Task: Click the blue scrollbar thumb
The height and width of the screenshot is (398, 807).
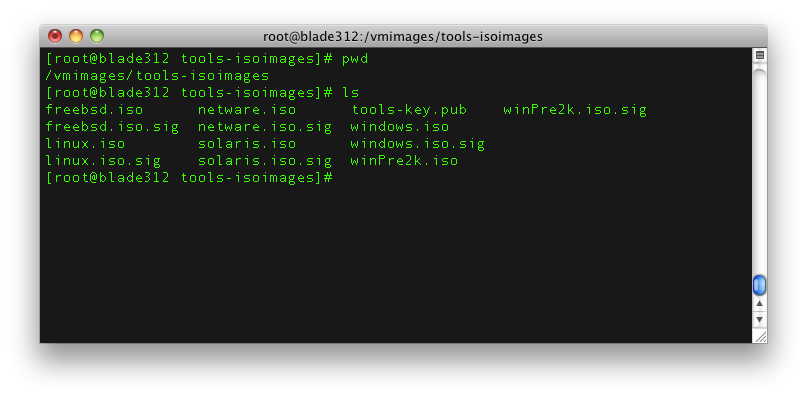Action: tap(760, 285)
